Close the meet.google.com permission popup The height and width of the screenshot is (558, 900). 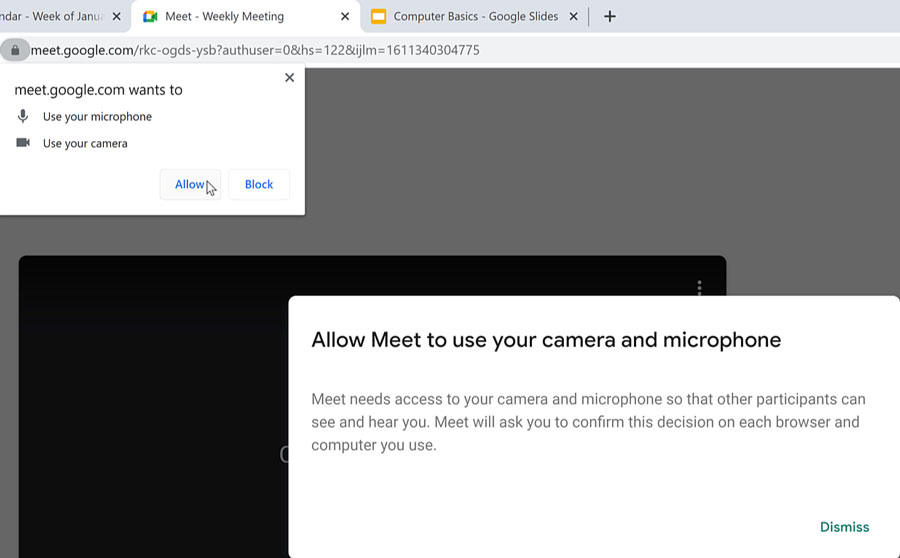(x=289, y=78)
